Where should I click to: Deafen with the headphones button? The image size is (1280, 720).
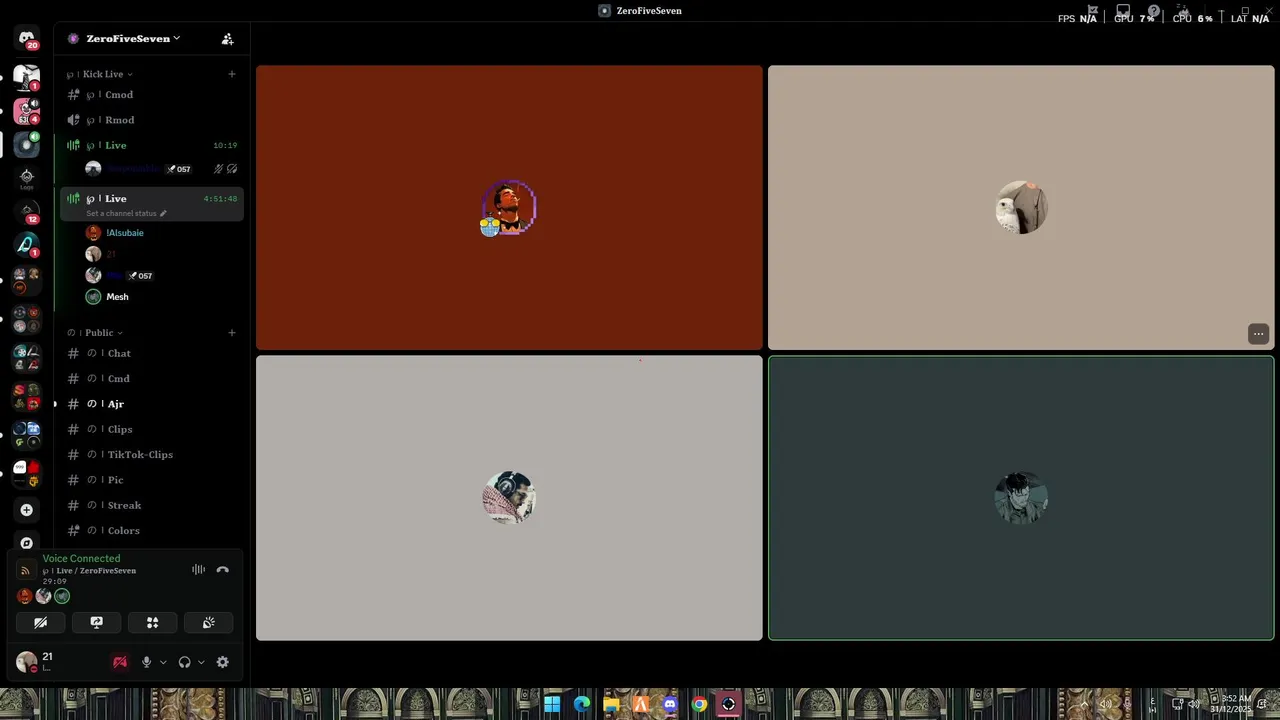click(x=184, y=662)
